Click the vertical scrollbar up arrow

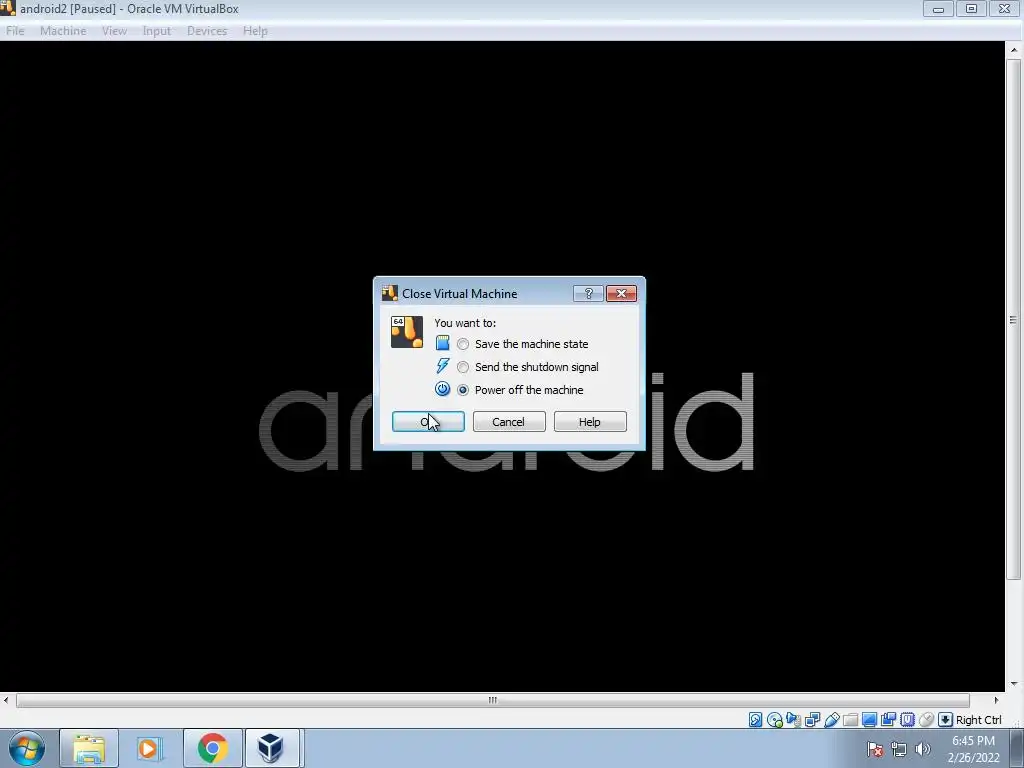pos(1014,50)
